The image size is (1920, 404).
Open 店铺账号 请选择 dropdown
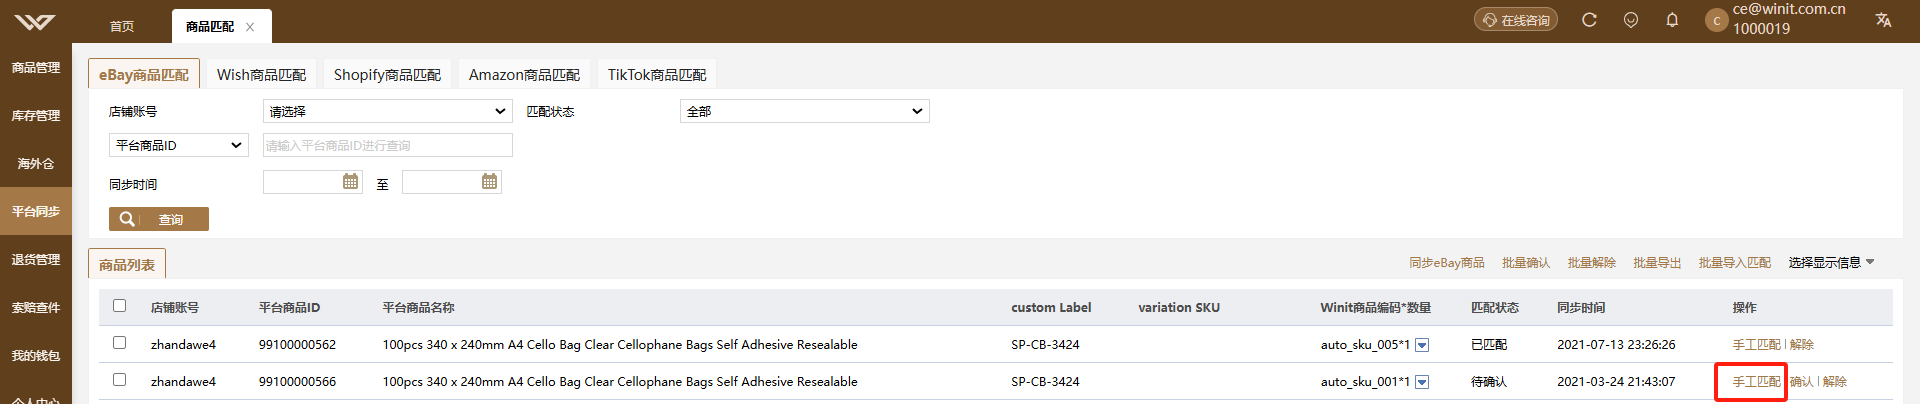click(x=388, y=111)
